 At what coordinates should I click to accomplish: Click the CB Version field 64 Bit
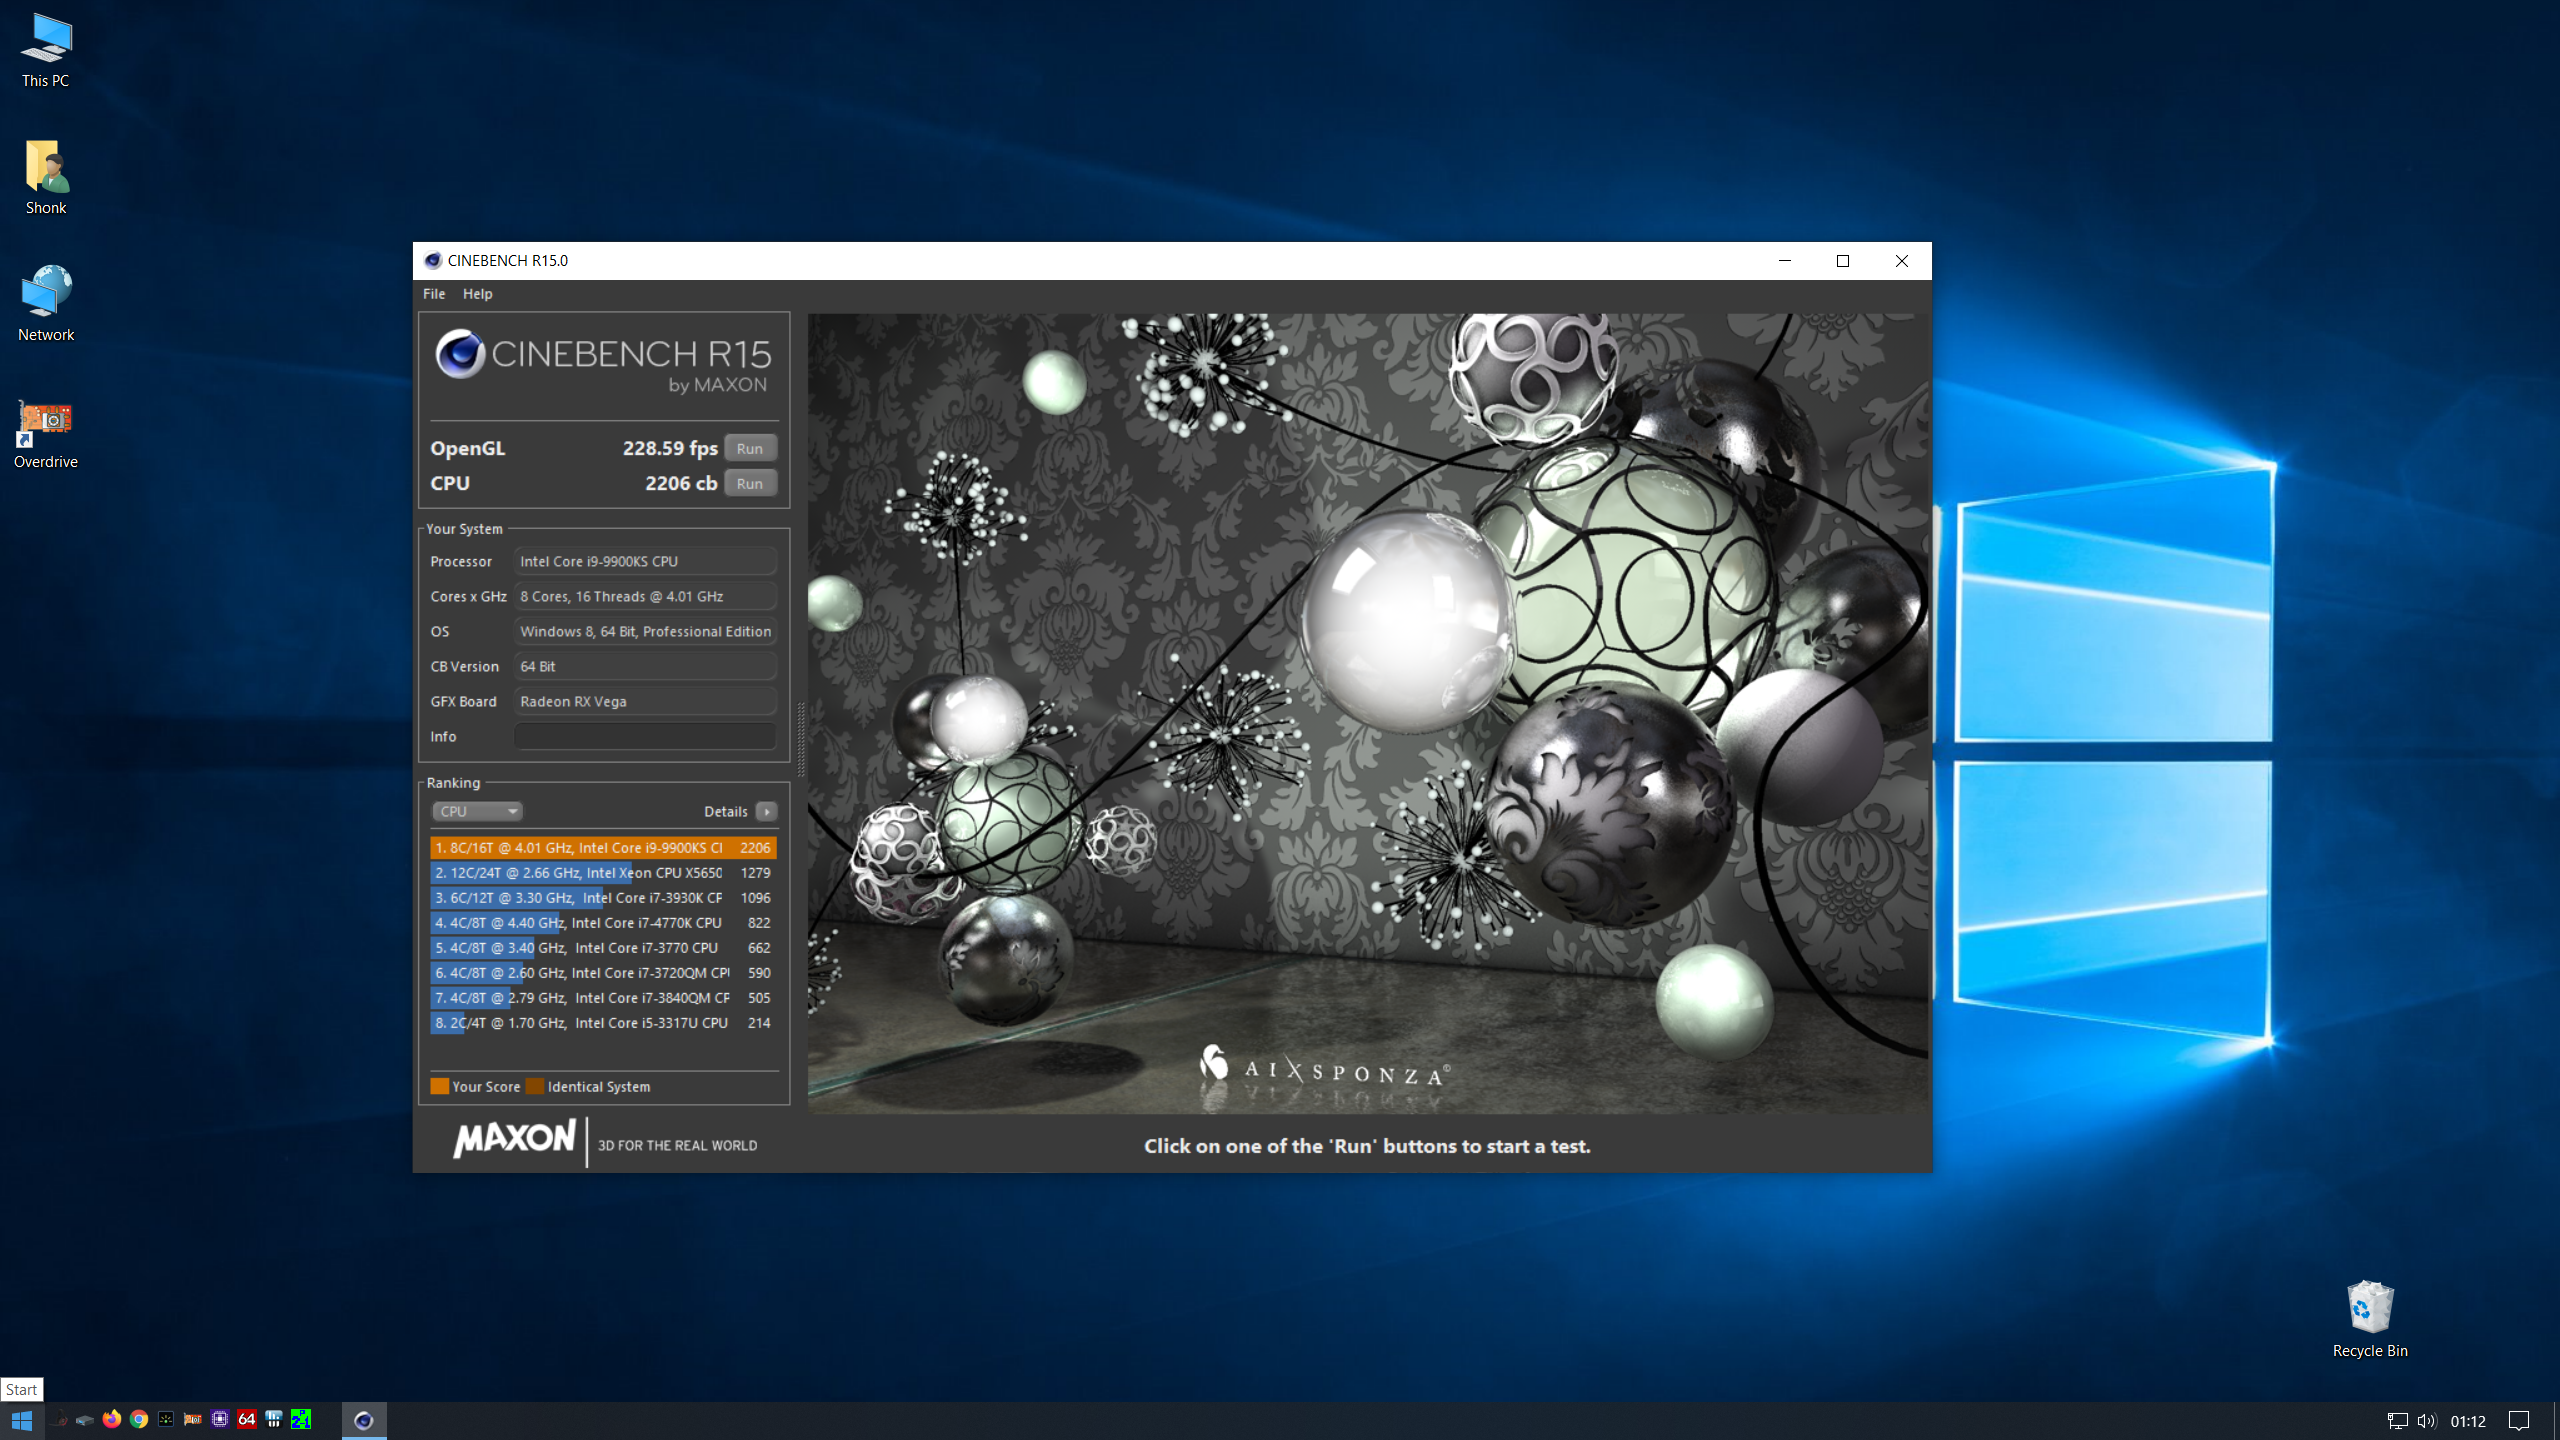point(645,666)
